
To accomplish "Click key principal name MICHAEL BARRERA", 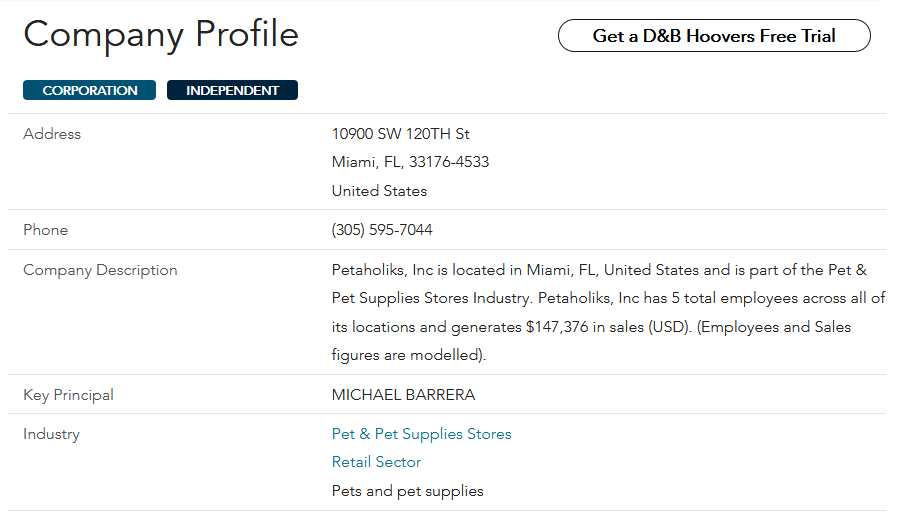I will pos(403,395).
